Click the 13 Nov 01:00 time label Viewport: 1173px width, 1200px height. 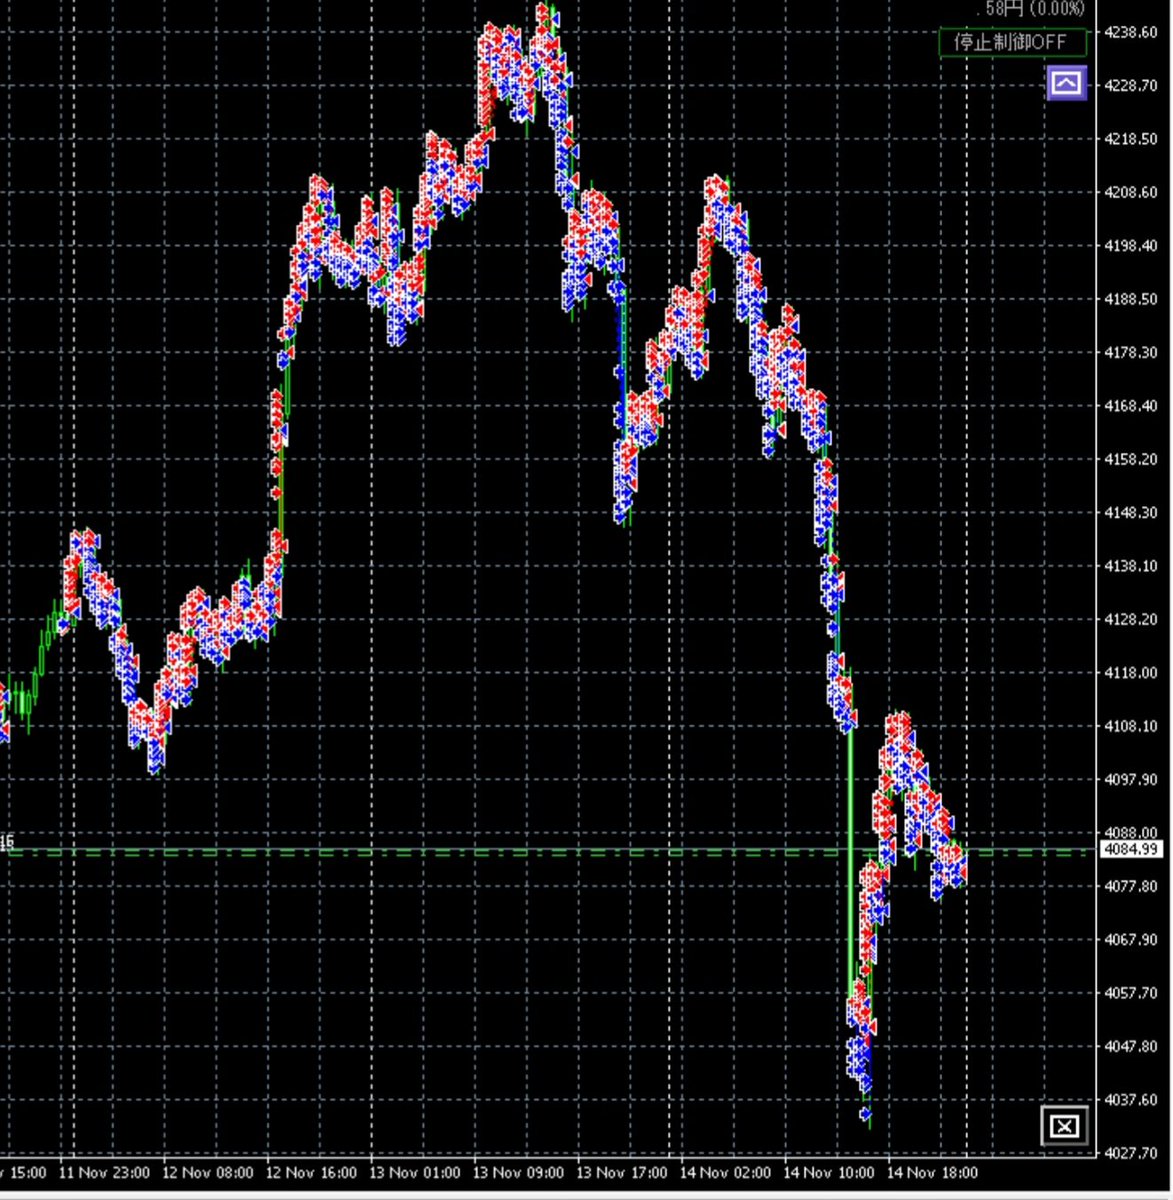415,1172
